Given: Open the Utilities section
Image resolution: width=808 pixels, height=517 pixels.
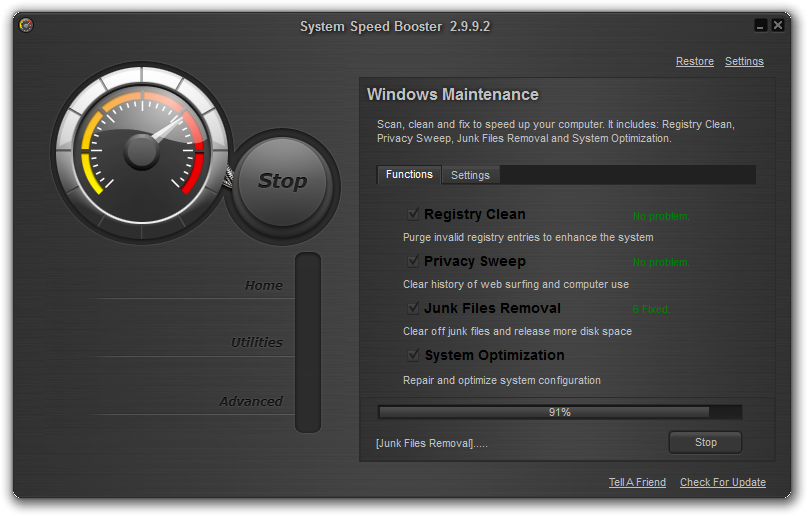Looking at the screenshot, I should pos(257,342).
